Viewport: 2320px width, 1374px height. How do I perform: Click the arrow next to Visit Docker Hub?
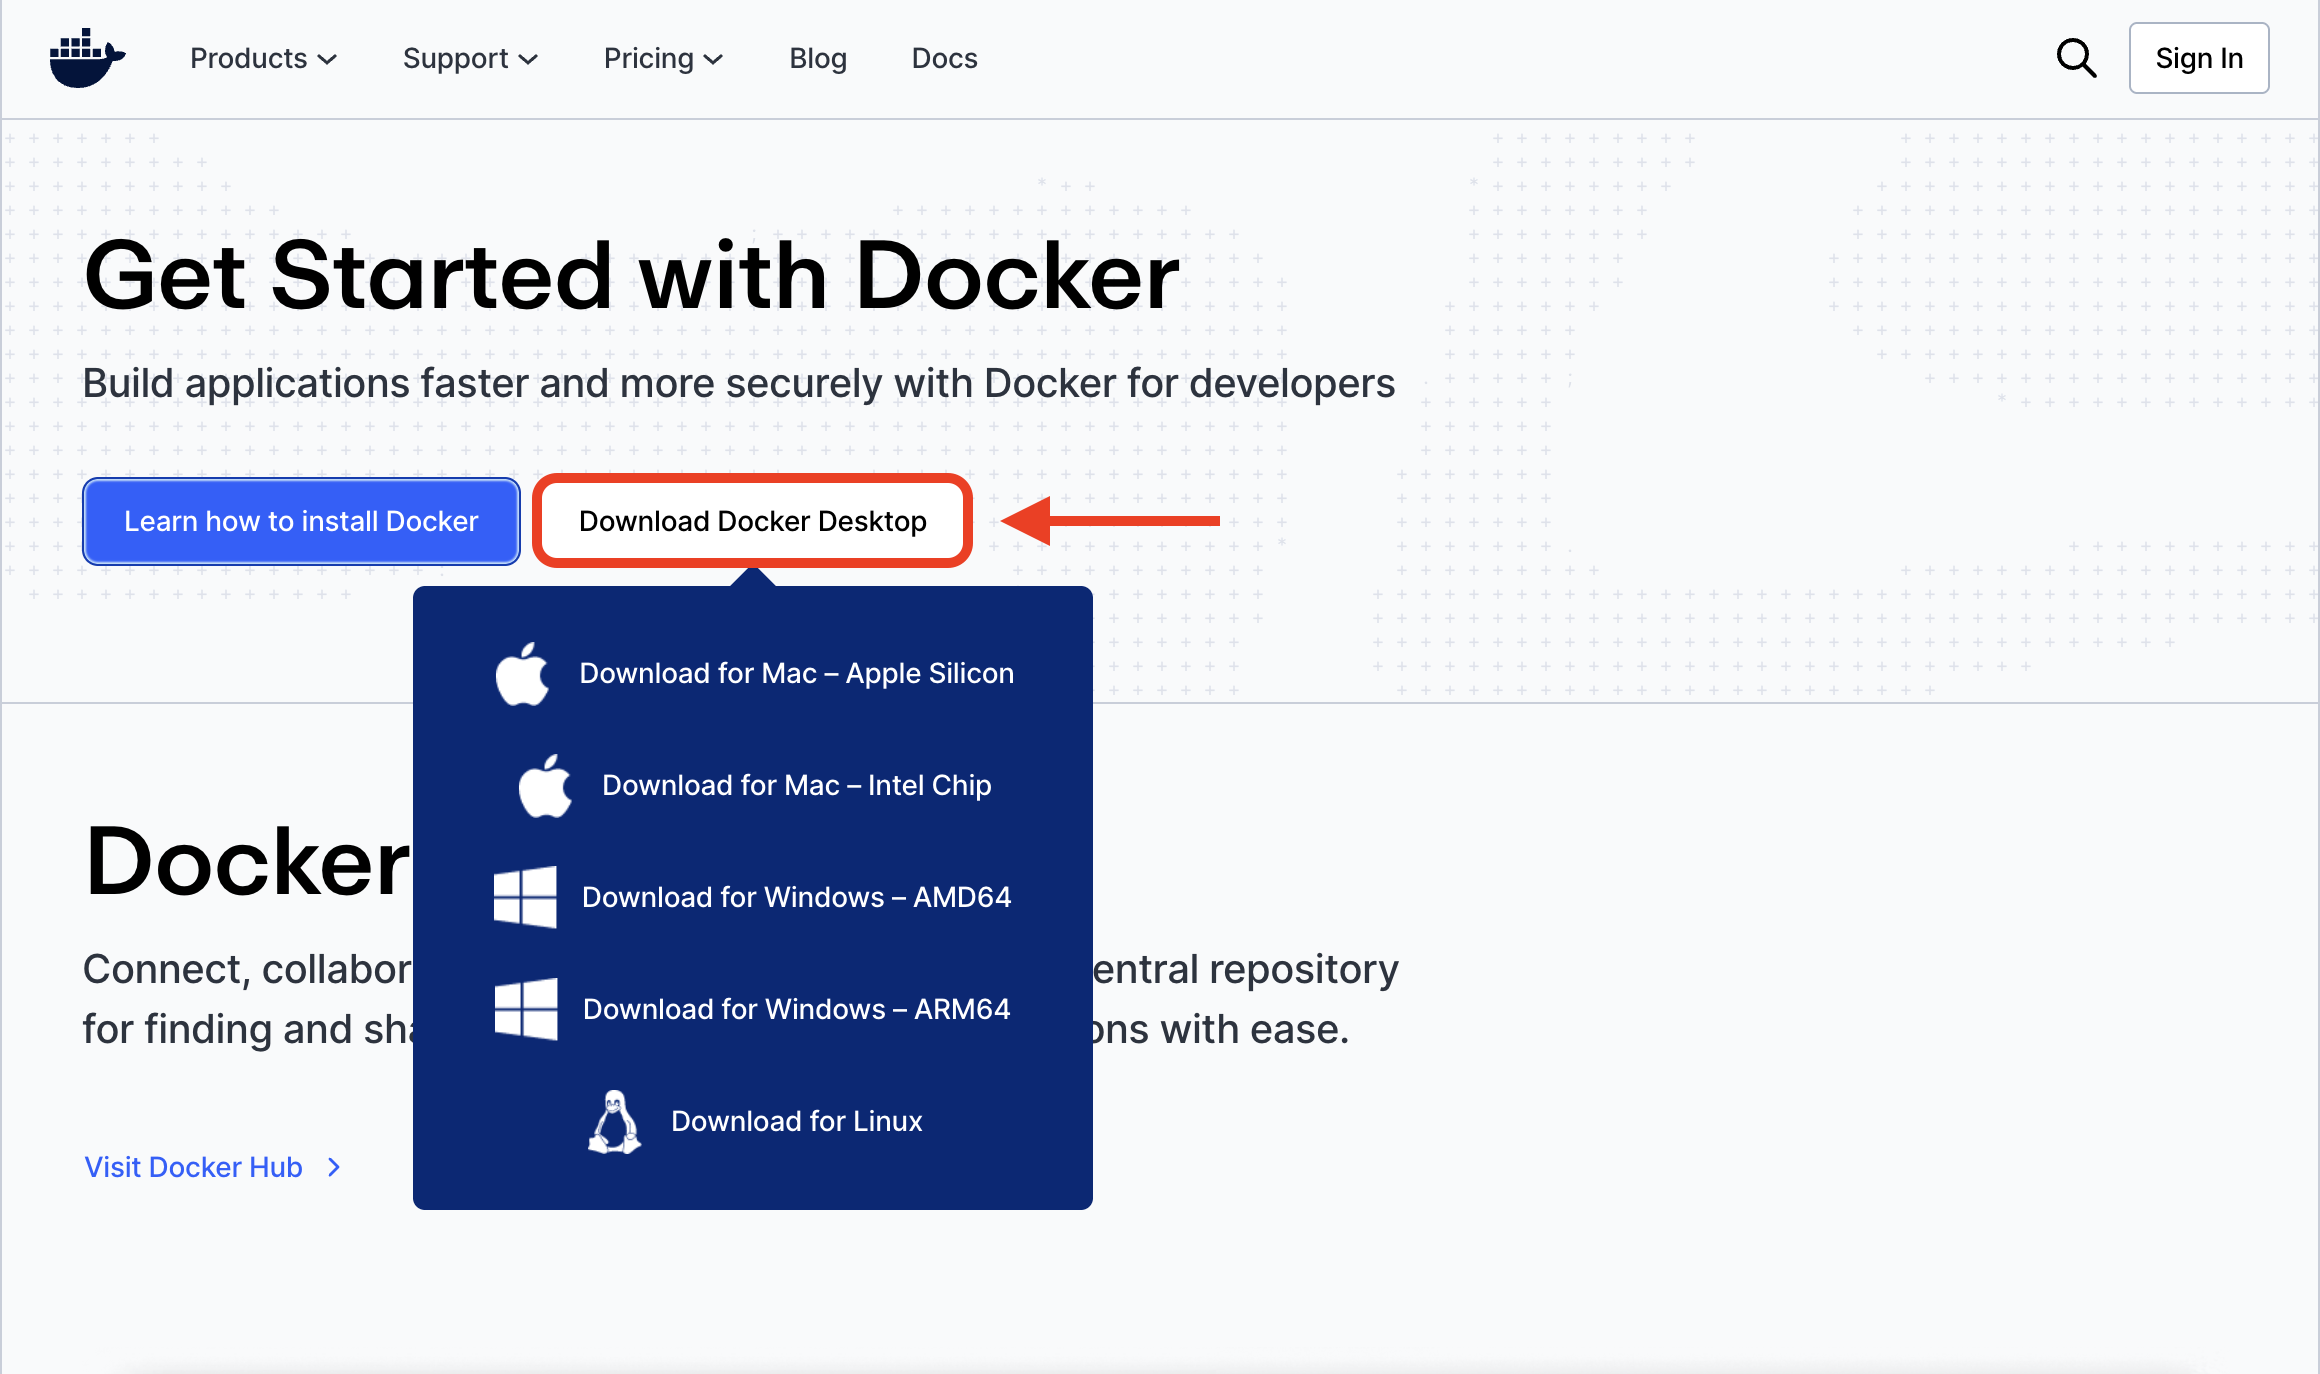tap(334, 1167)
